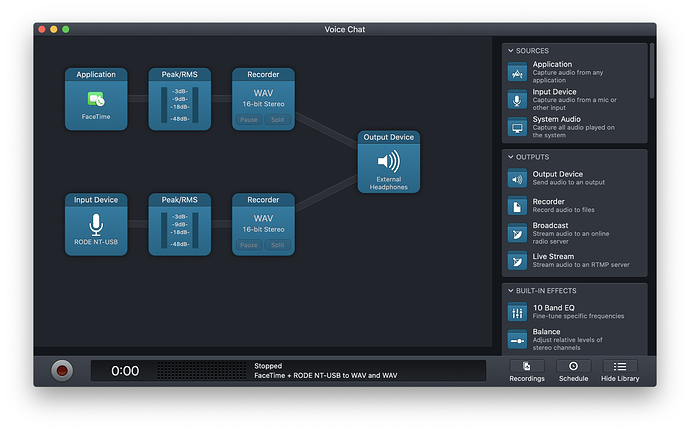Toggle the Hide Library button
The height and width of the screenshot is (431, 690).
[620, 371]
